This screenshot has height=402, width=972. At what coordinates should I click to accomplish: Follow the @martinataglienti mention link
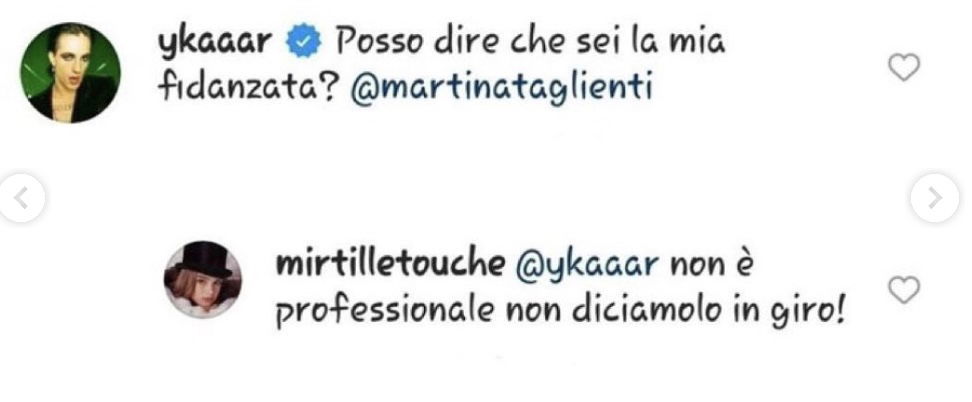[501, 89]
